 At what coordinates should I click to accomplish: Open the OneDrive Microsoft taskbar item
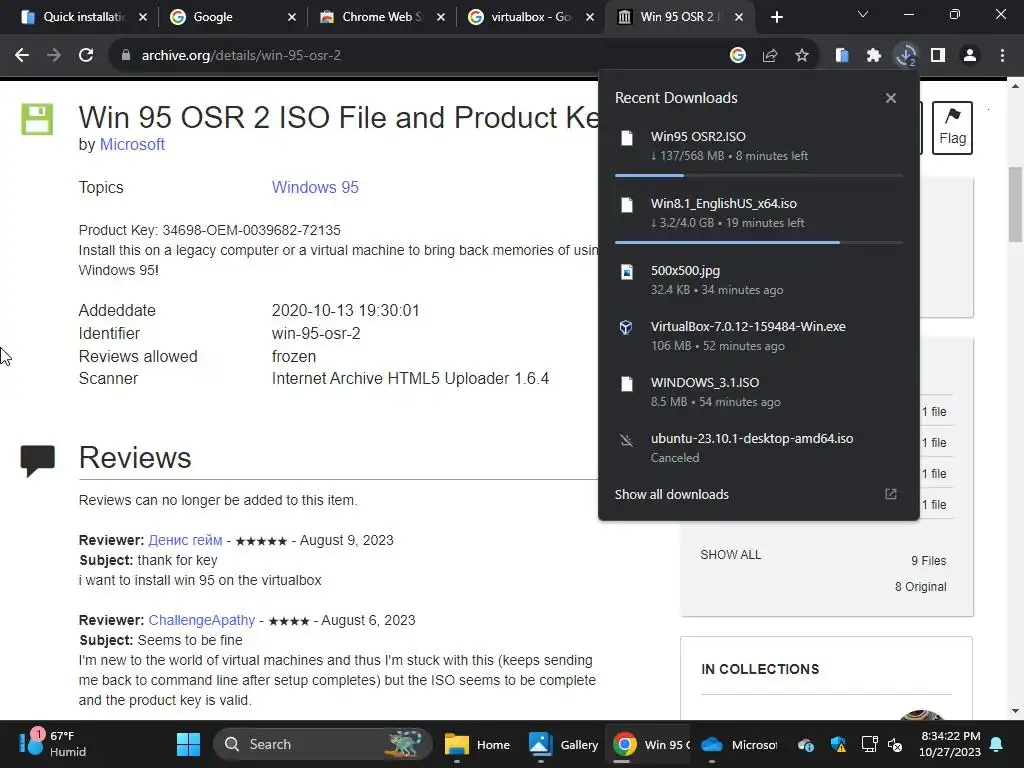738,744
